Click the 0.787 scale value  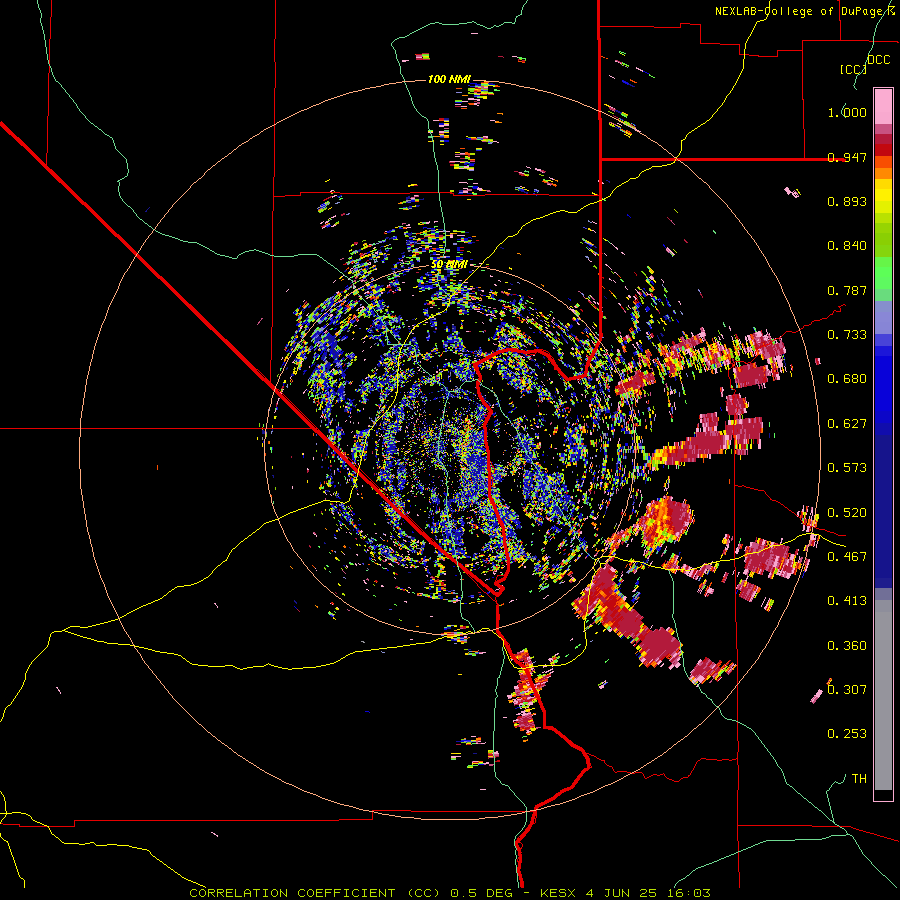[847, 290]
